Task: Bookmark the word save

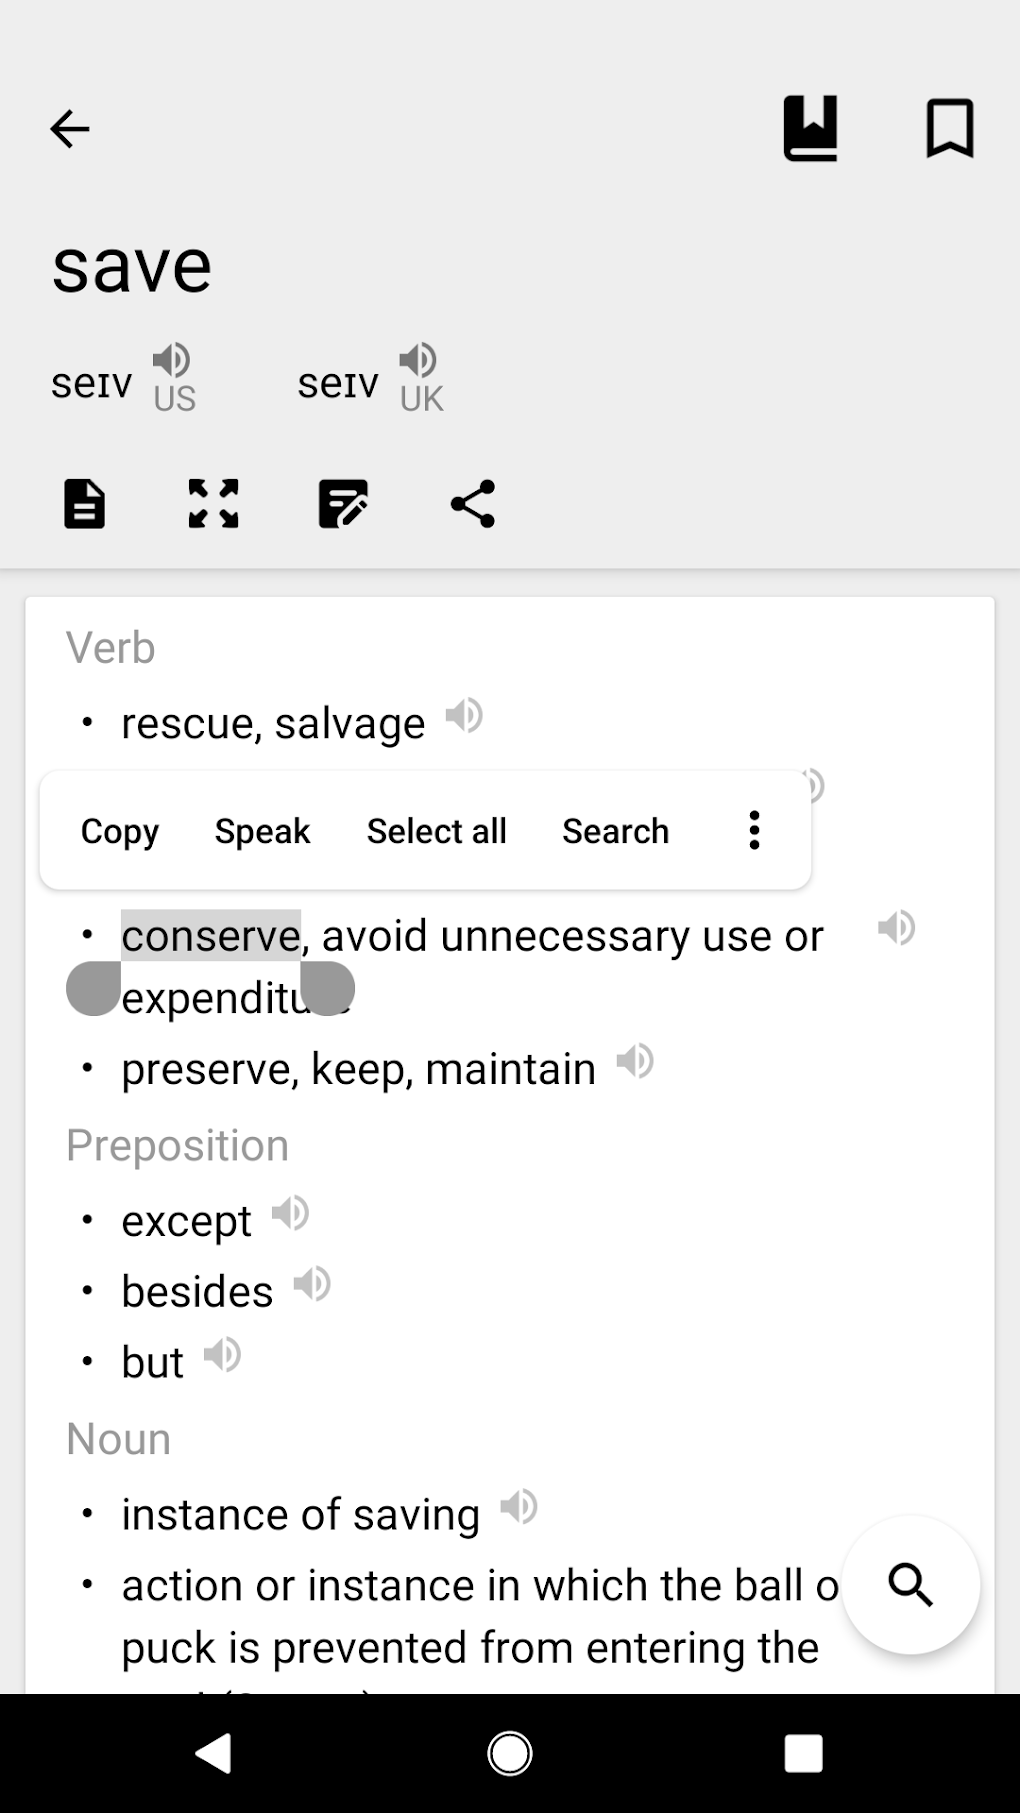Action: click(x=949, y=128)
